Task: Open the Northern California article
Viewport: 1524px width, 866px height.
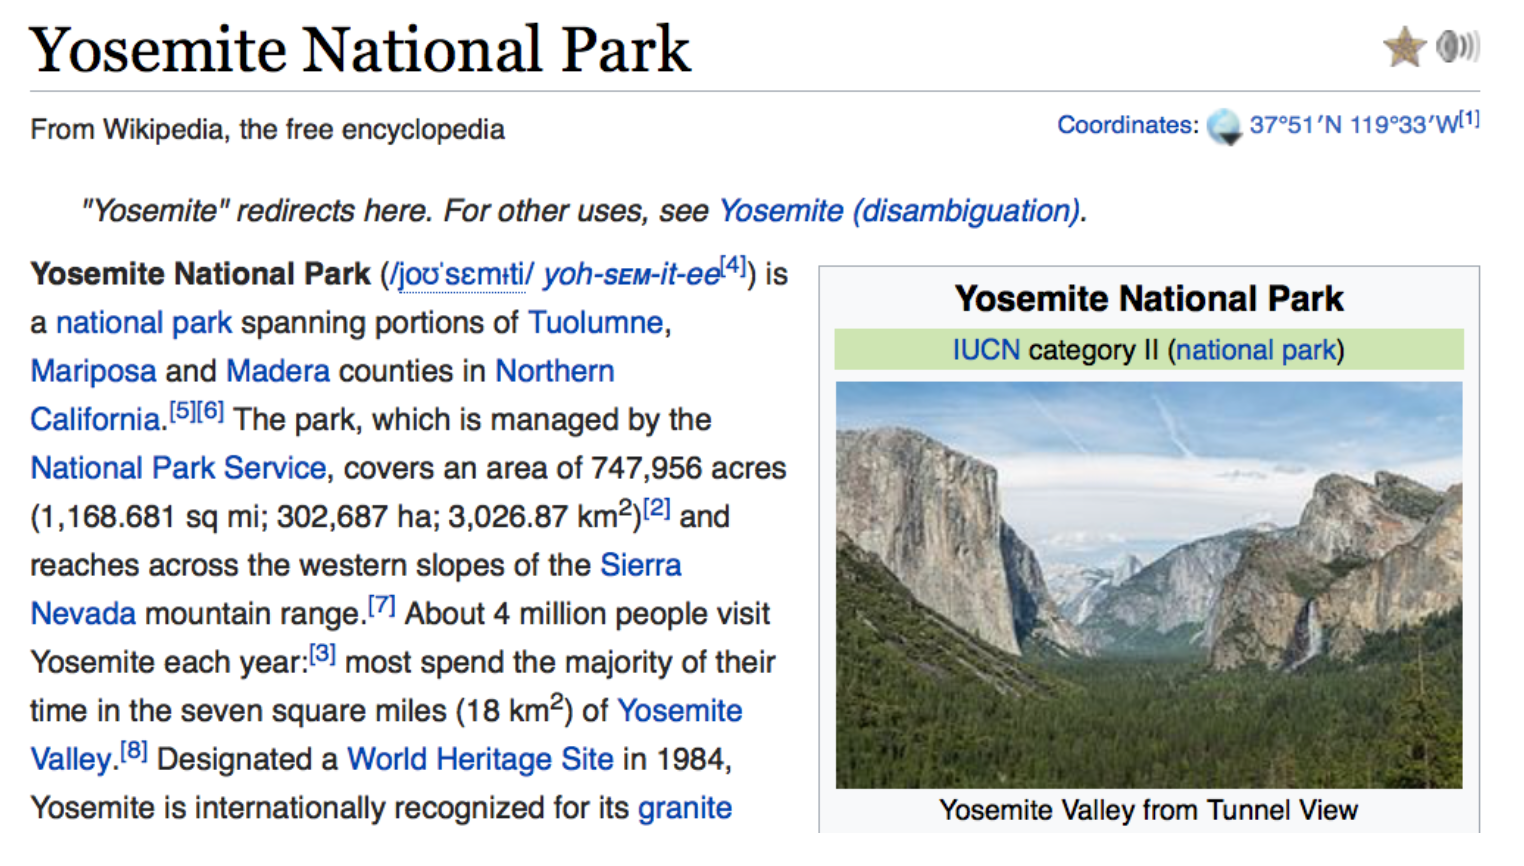Action: 554,371
